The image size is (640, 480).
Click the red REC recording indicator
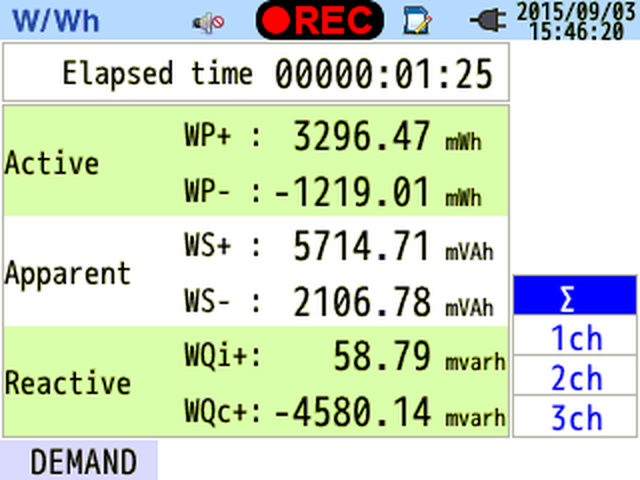point(320,20)
